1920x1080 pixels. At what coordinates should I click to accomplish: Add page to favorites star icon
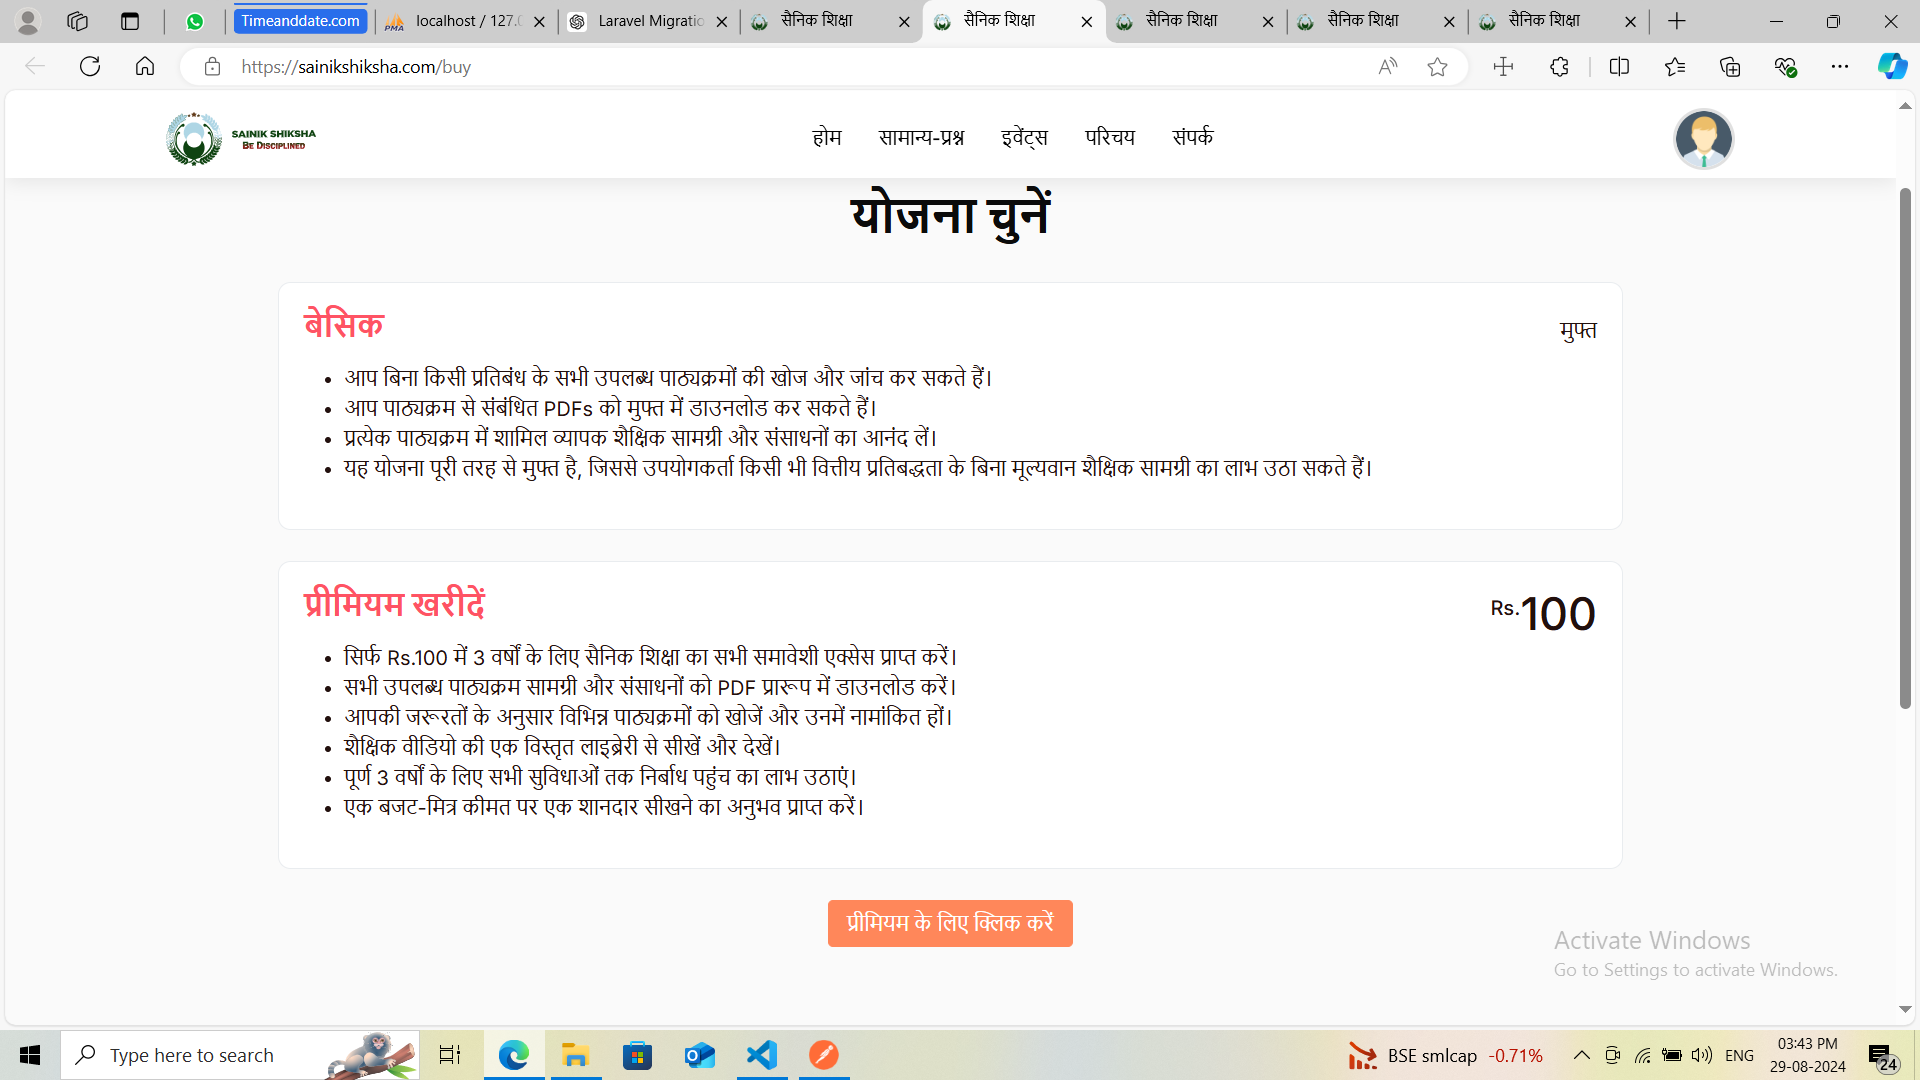1437,67
